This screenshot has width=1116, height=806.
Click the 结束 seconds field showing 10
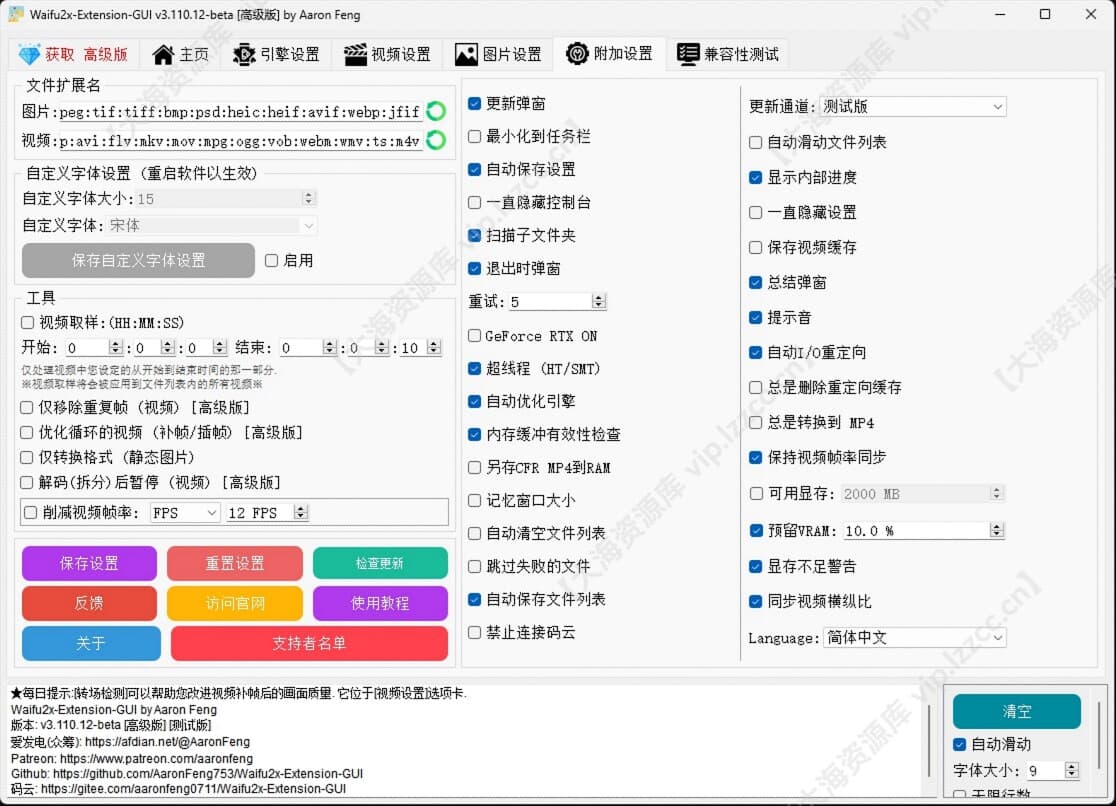(x=421, y=348)
